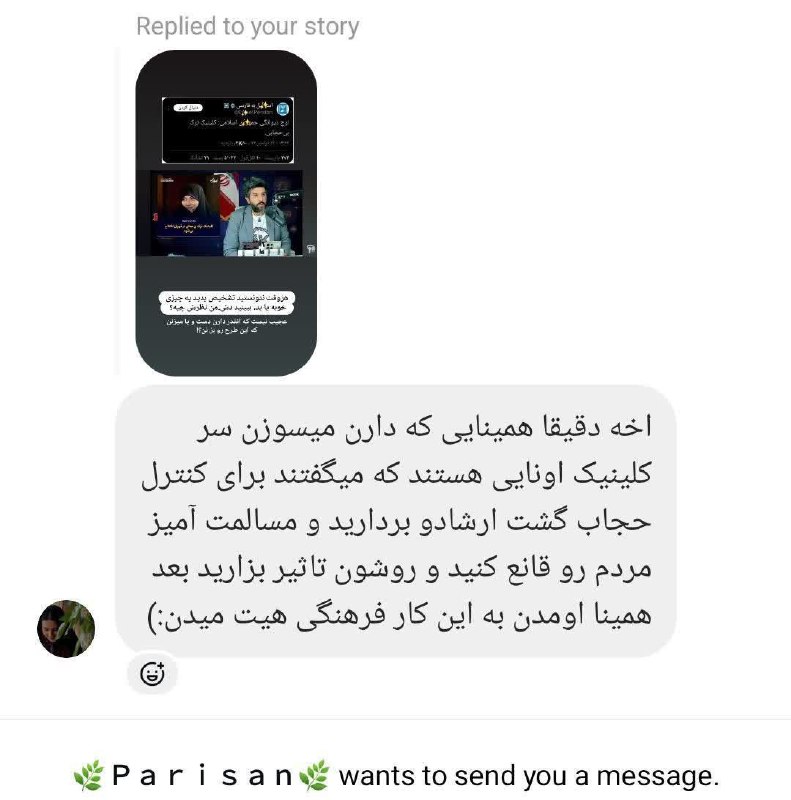Click the Persian message bubble
Viewport: 791px width, 800px height.
pos(396,521)
